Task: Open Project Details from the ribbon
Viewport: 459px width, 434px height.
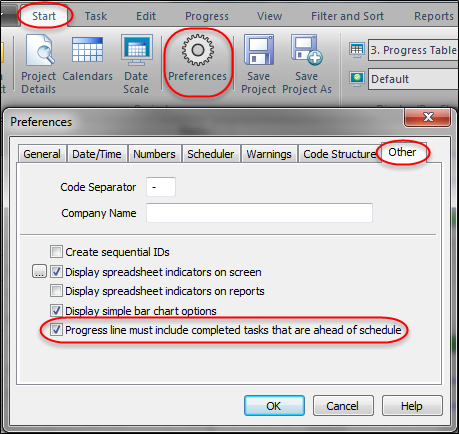Action: (38, 64)
